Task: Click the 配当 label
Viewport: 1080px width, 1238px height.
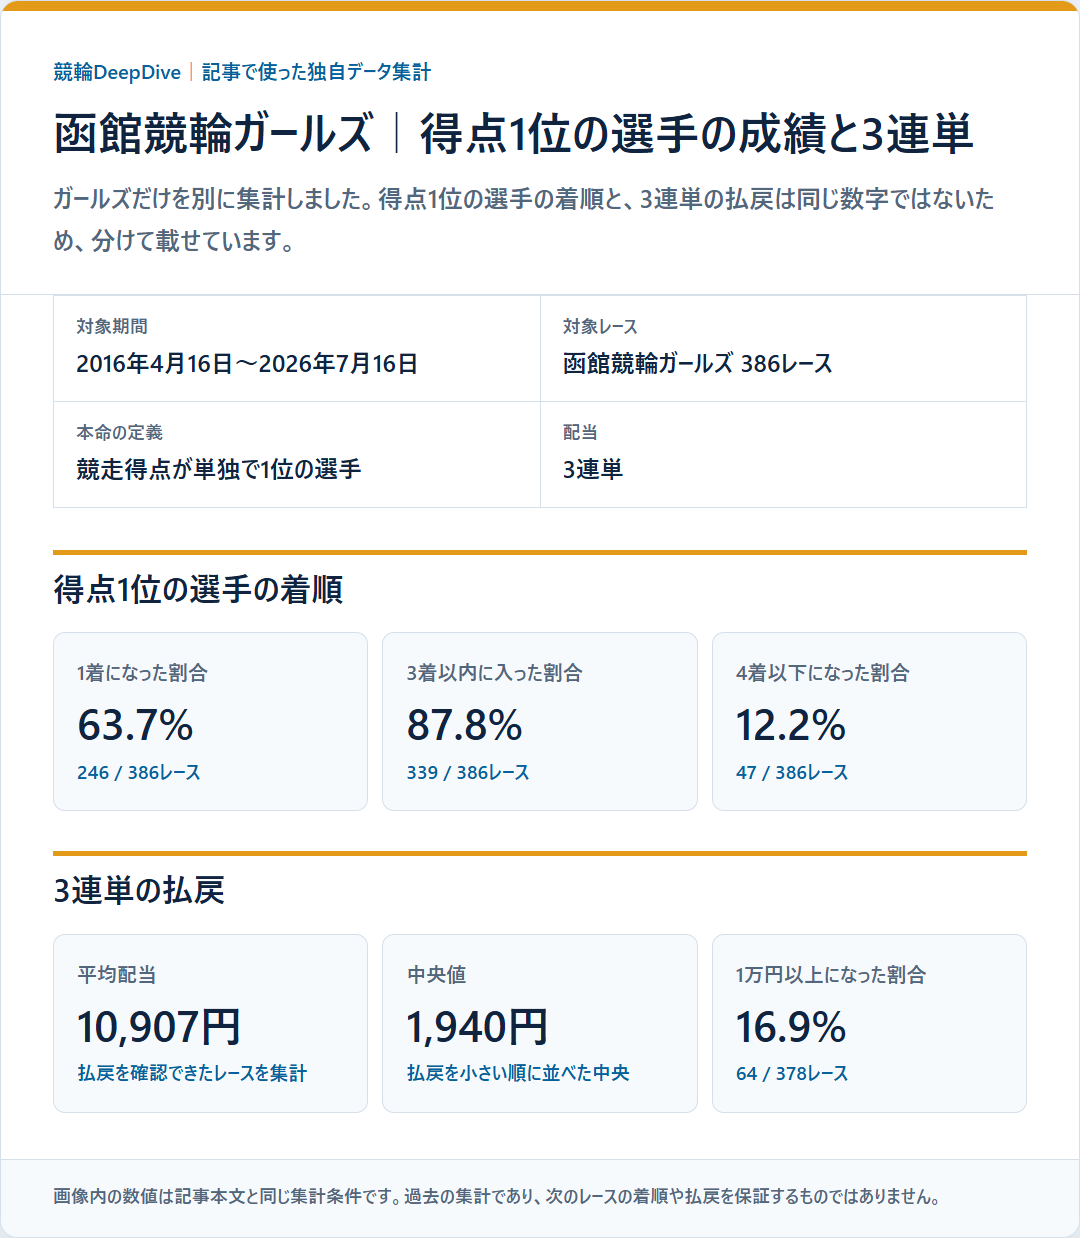Action: point(580,432)
